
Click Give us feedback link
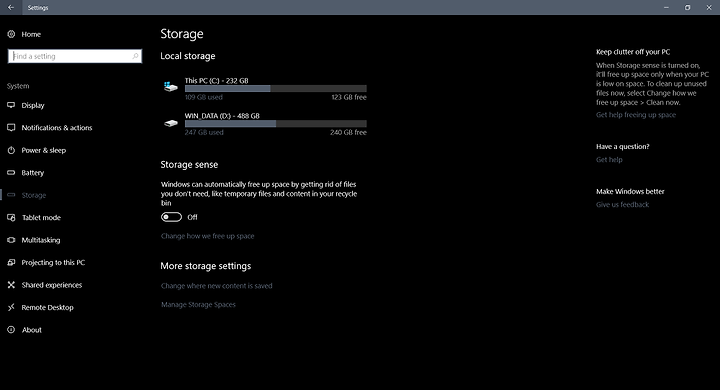click(623, 205)
